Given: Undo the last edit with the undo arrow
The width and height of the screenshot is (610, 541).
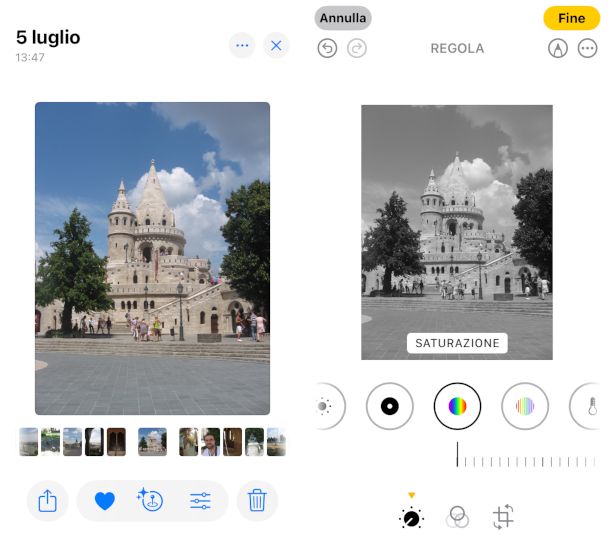Looking at the screenshot, I should click(x=327, y=48).
